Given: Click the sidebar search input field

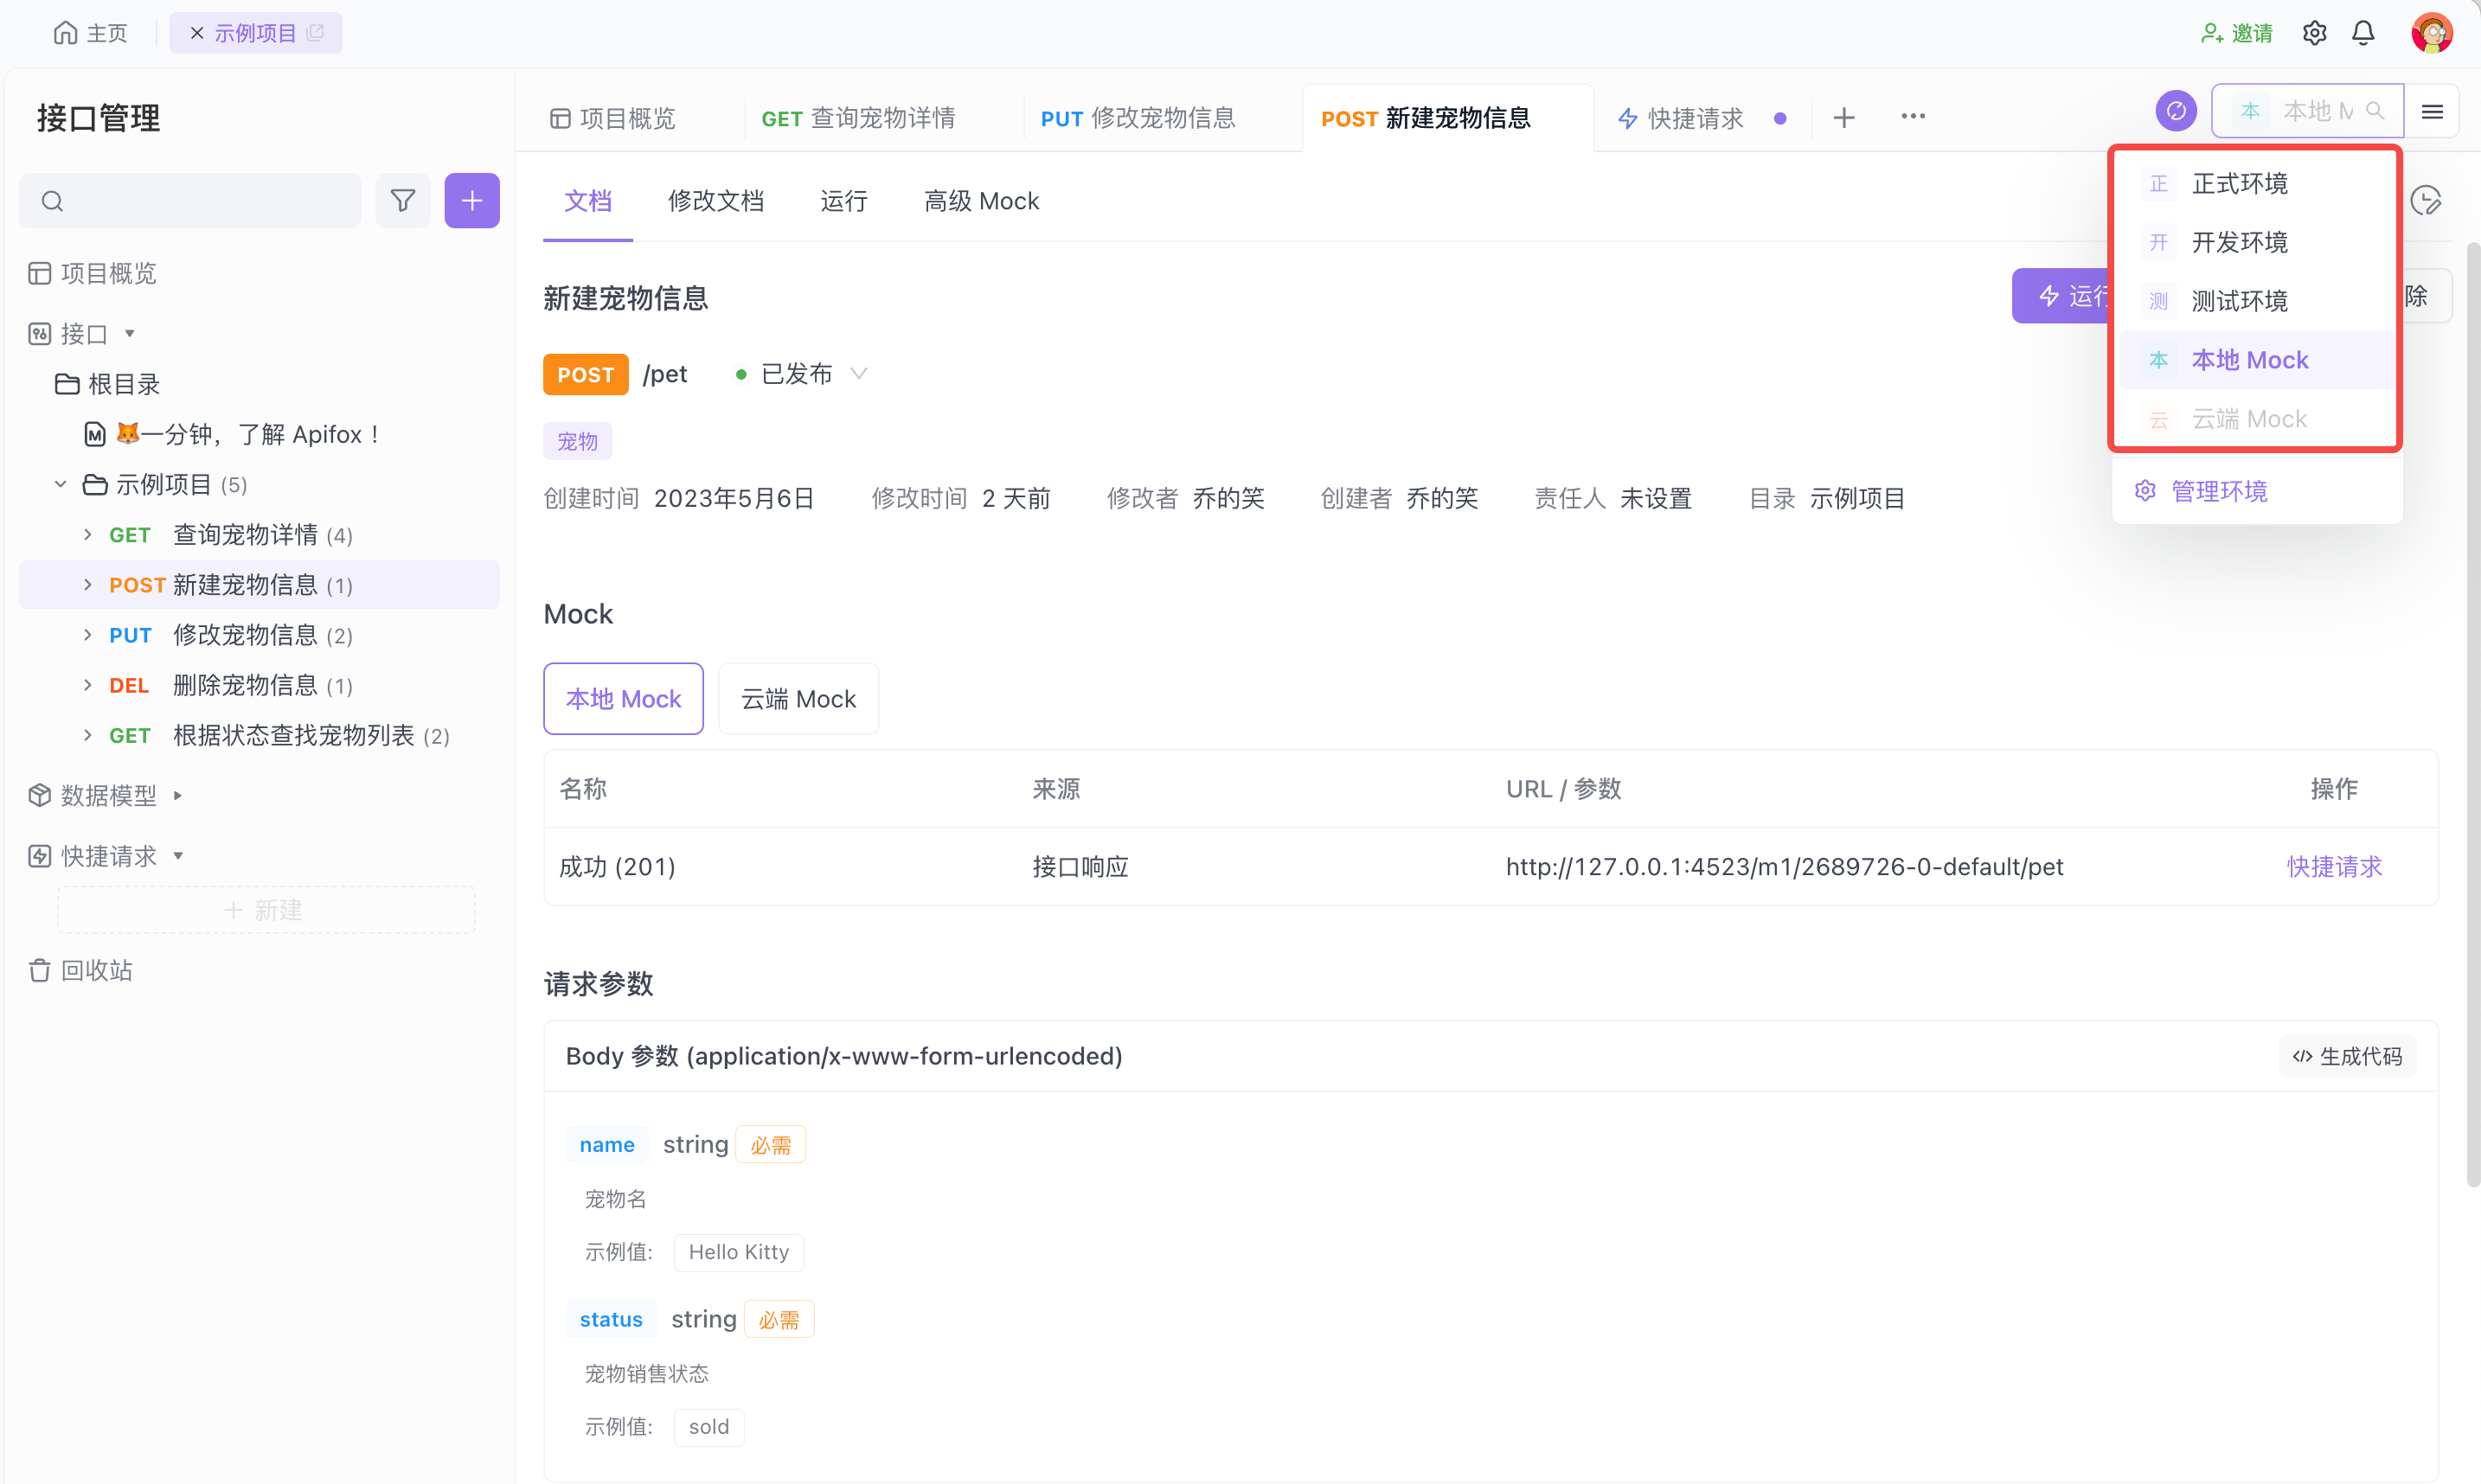Looking at the screenshot, I should pos(205,201).
